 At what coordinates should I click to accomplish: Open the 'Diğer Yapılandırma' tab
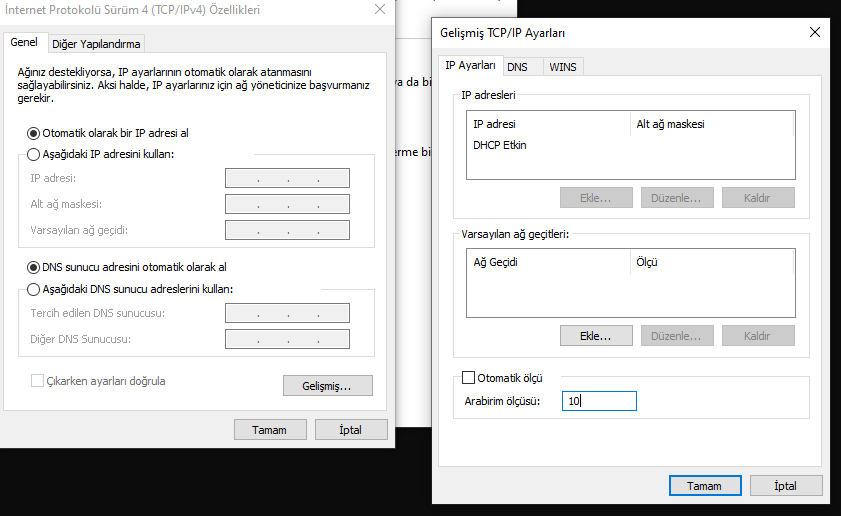coord(96,44)
